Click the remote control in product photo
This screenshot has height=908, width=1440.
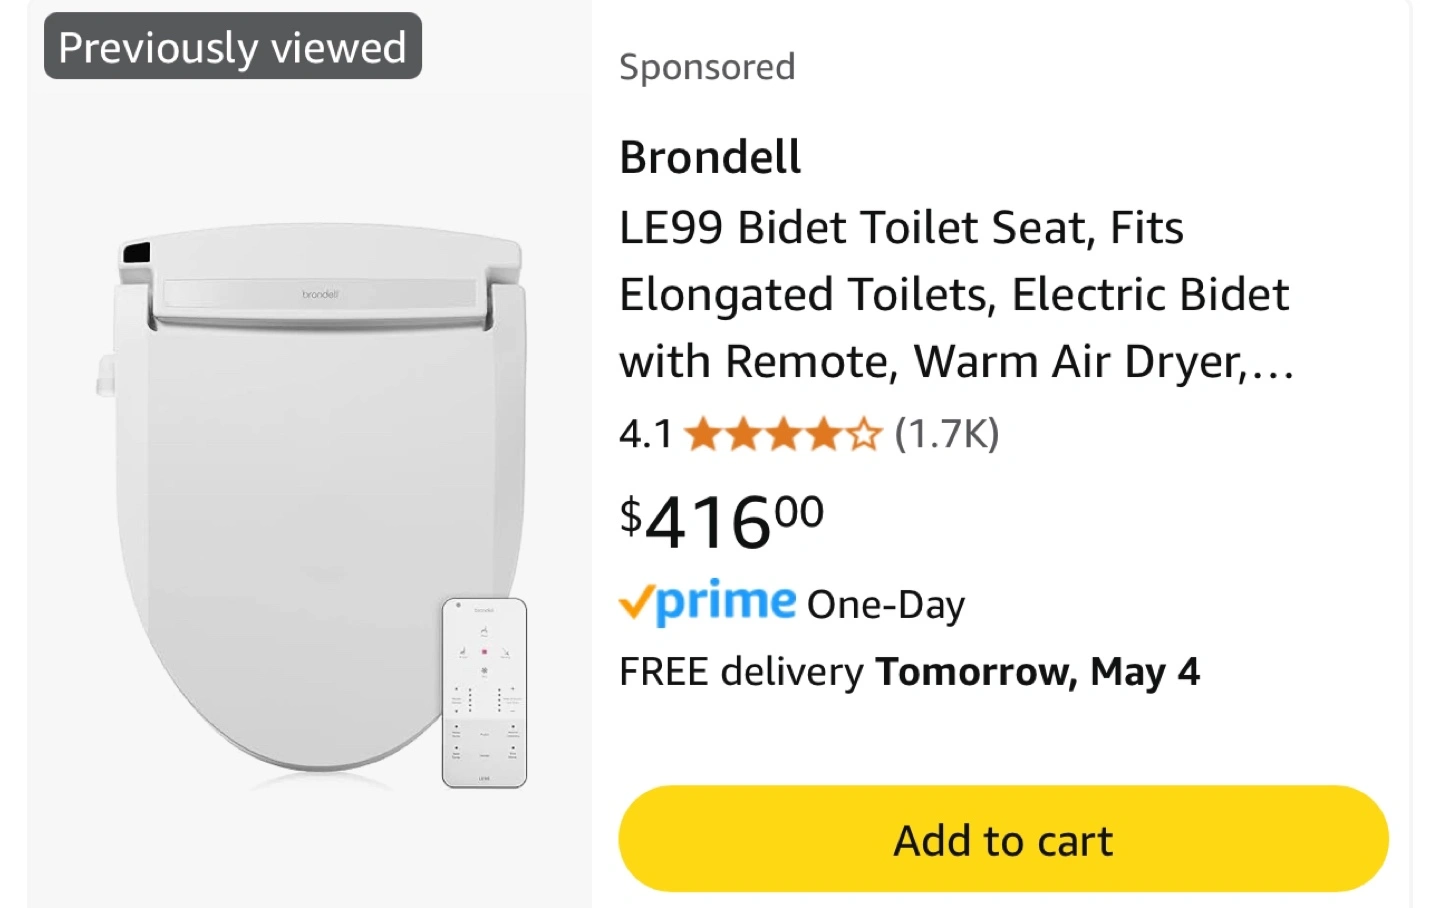(x=484, y=692)
